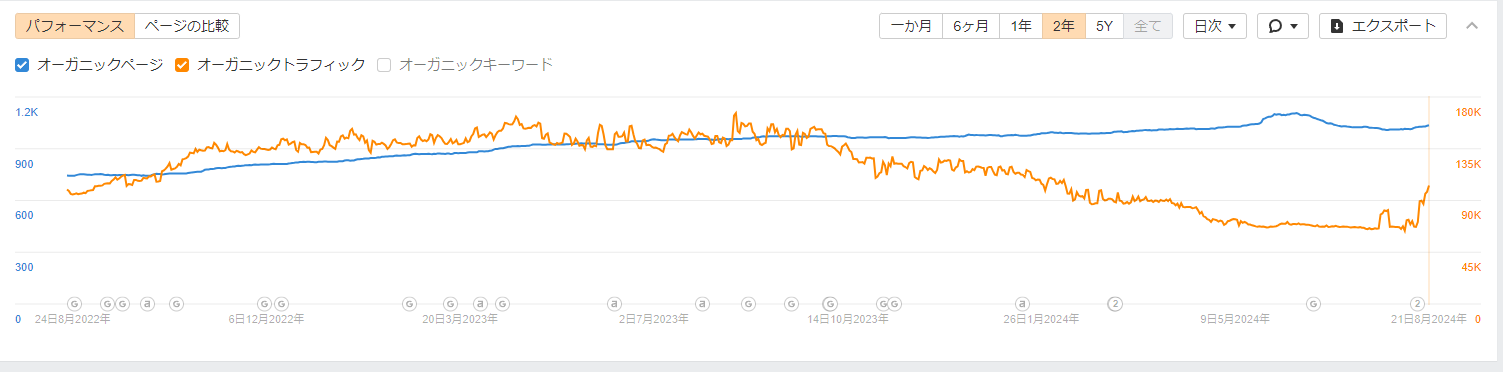Set time range to 5Y
The height and width of the screenshot is (372, 1503).
(1104, 26)
